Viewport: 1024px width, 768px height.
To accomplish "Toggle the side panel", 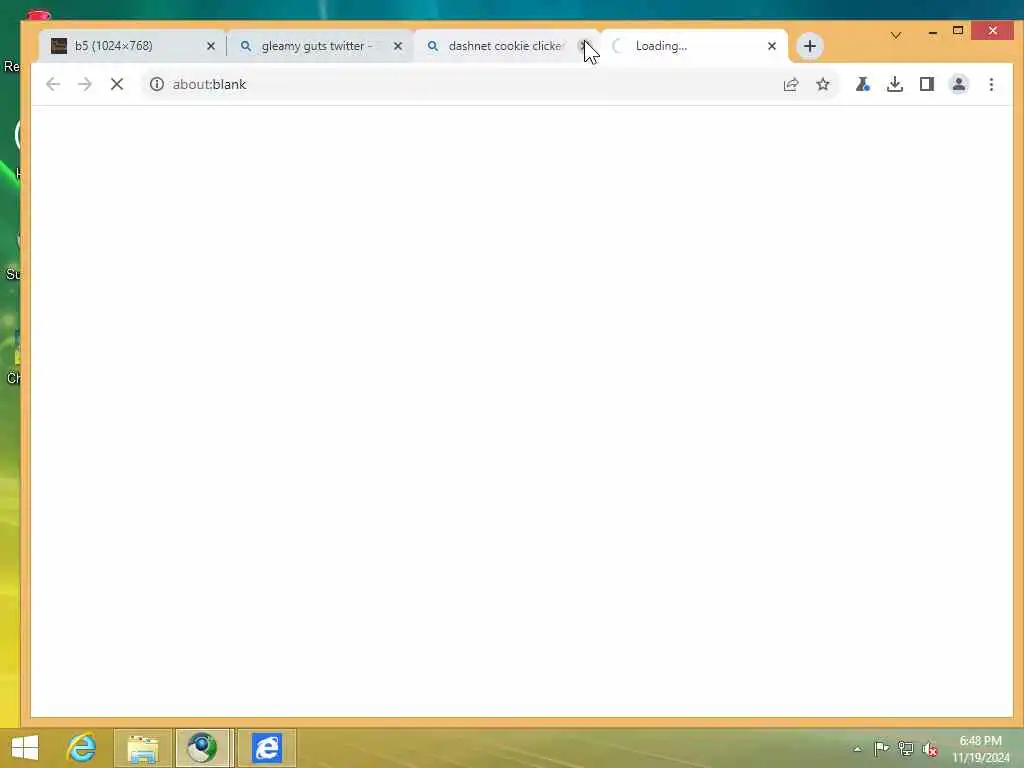I will pyautogui.click(x=927, y=84).
